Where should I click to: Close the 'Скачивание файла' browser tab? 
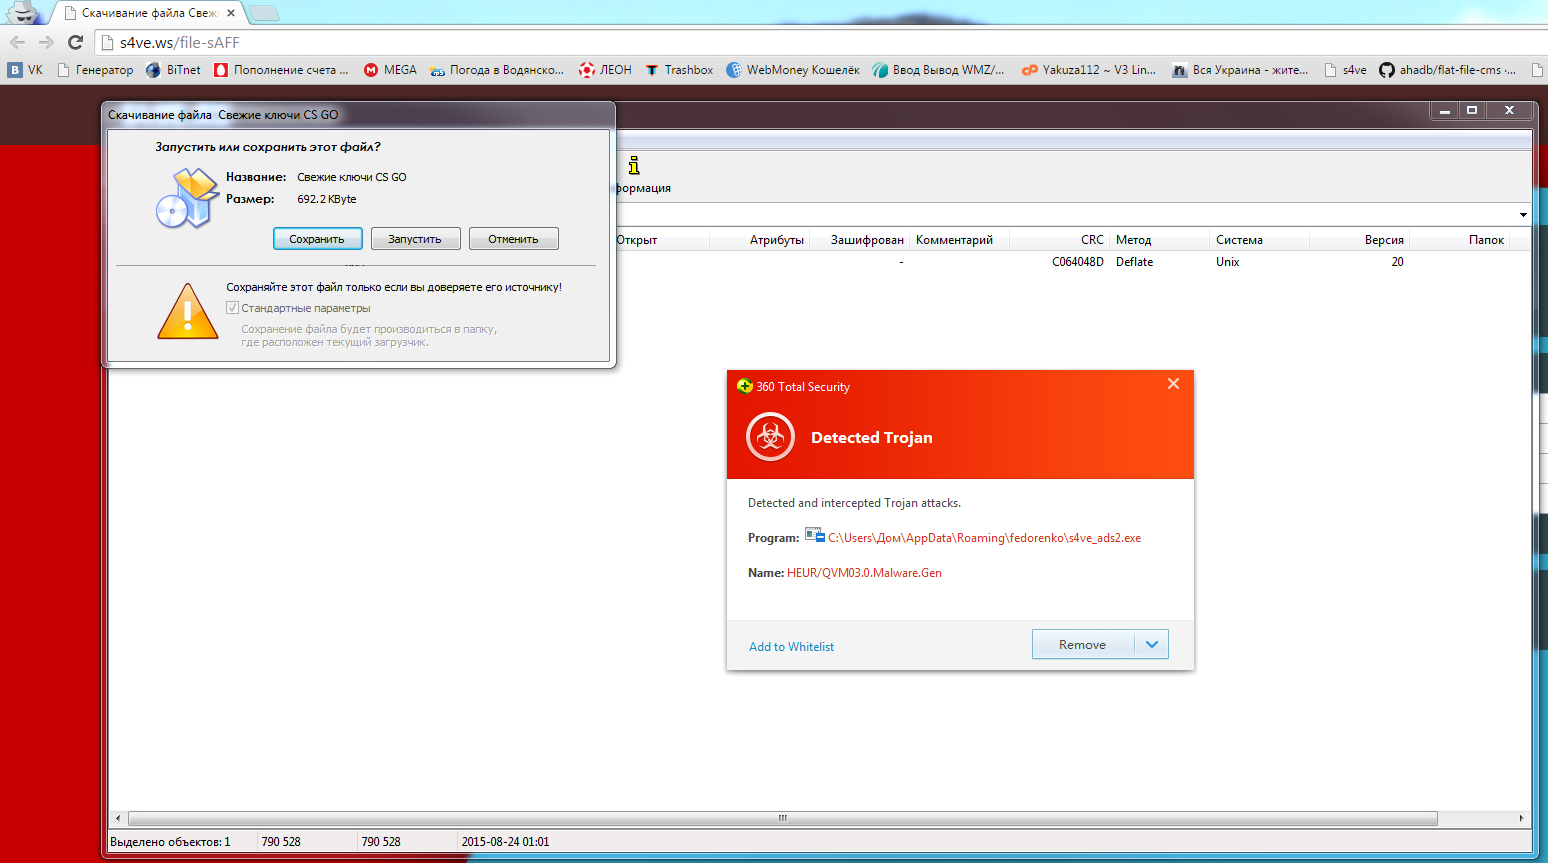click(231, 13)
